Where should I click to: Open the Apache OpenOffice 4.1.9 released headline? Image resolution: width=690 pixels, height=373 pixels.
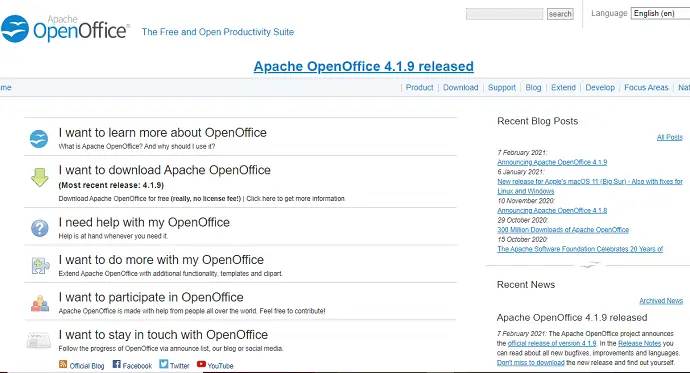coord(363,66)
